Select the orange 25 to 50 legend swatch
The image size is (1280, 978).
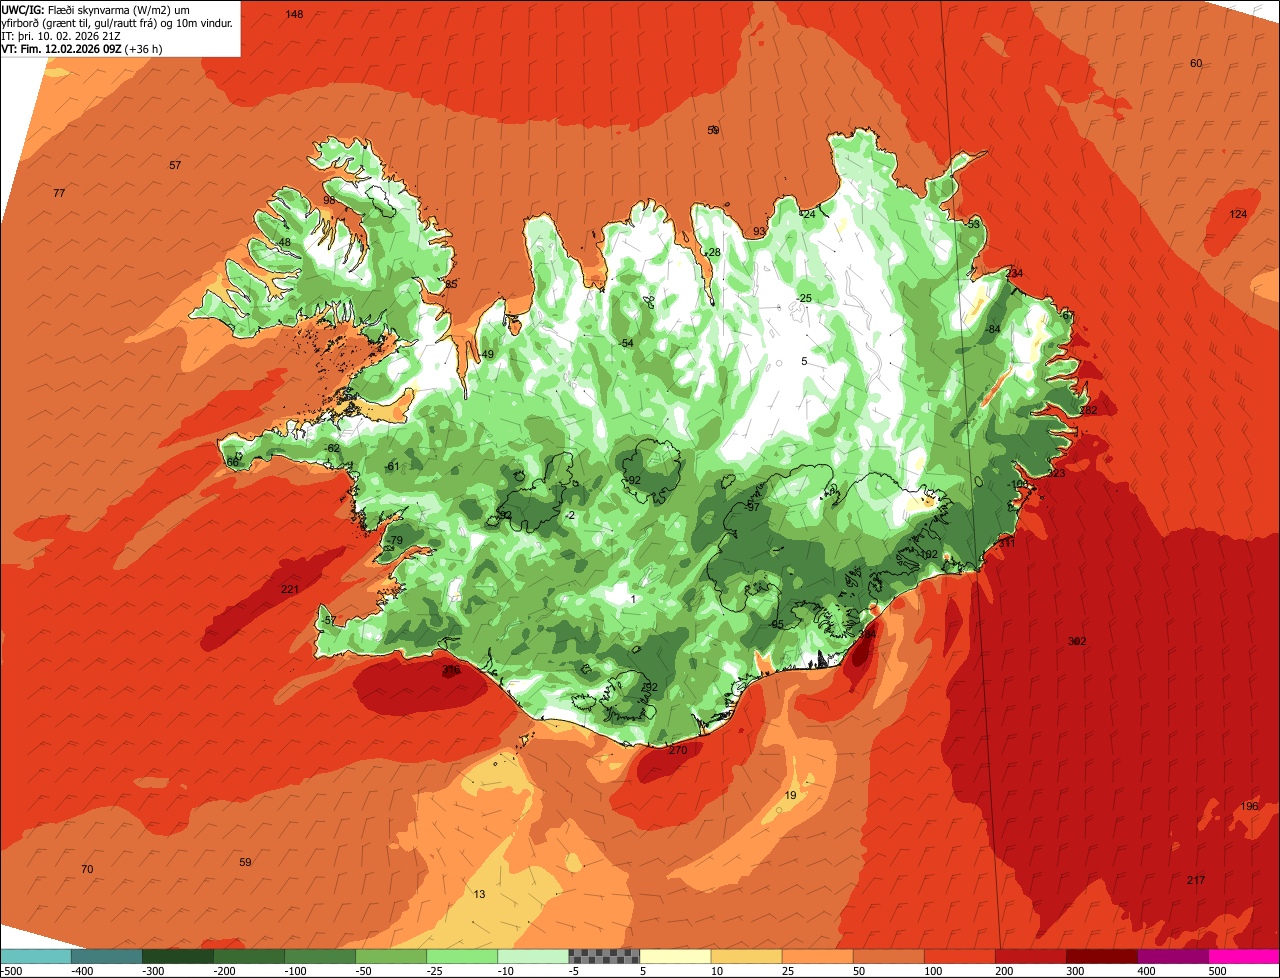(x=817, y=956)
